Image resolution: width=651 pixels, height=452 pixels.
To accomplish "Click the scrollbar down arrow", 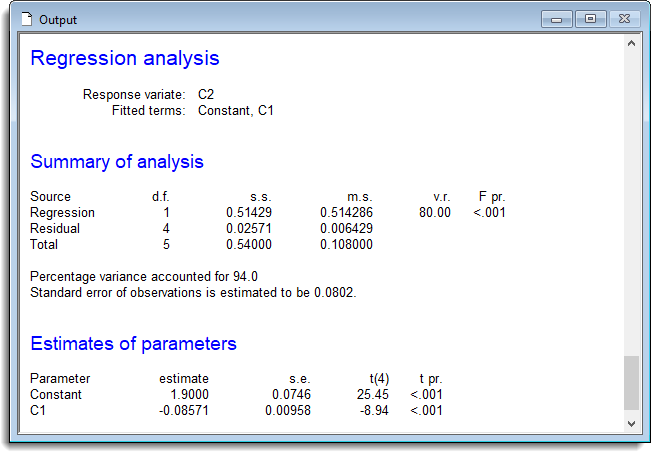I will tap(630, 423).
